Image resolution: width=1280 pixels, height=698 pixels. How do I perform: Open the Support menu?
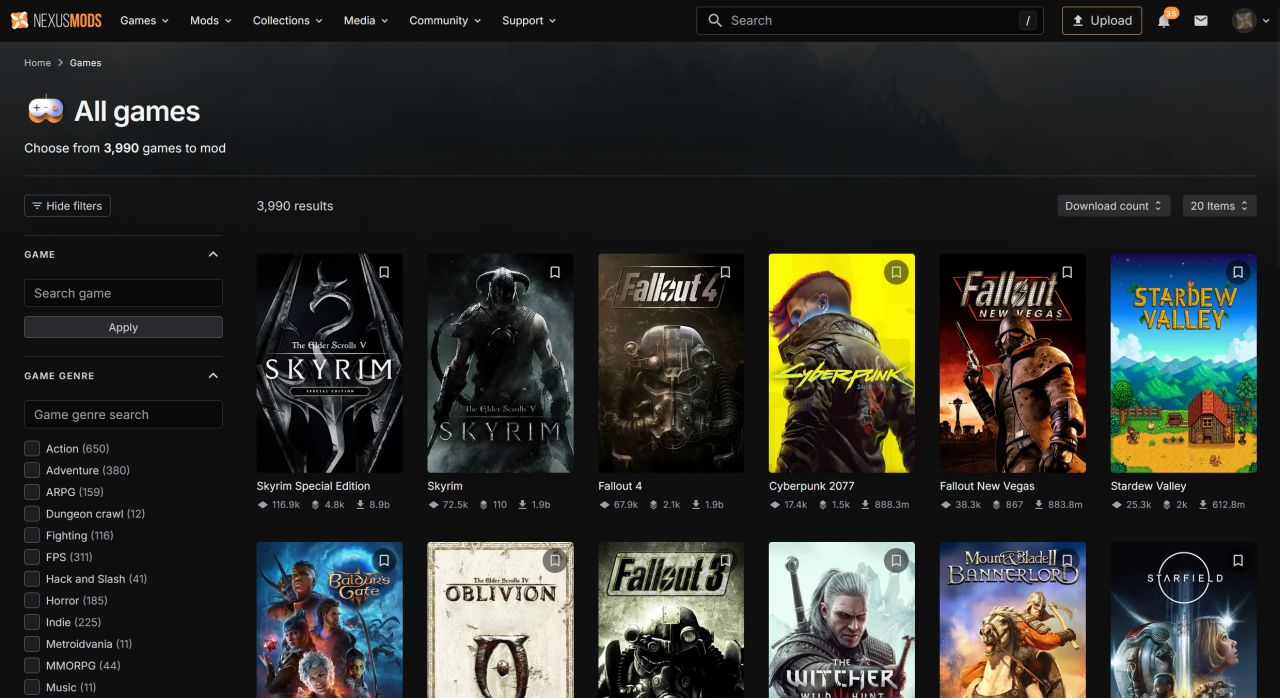(529, 20)
